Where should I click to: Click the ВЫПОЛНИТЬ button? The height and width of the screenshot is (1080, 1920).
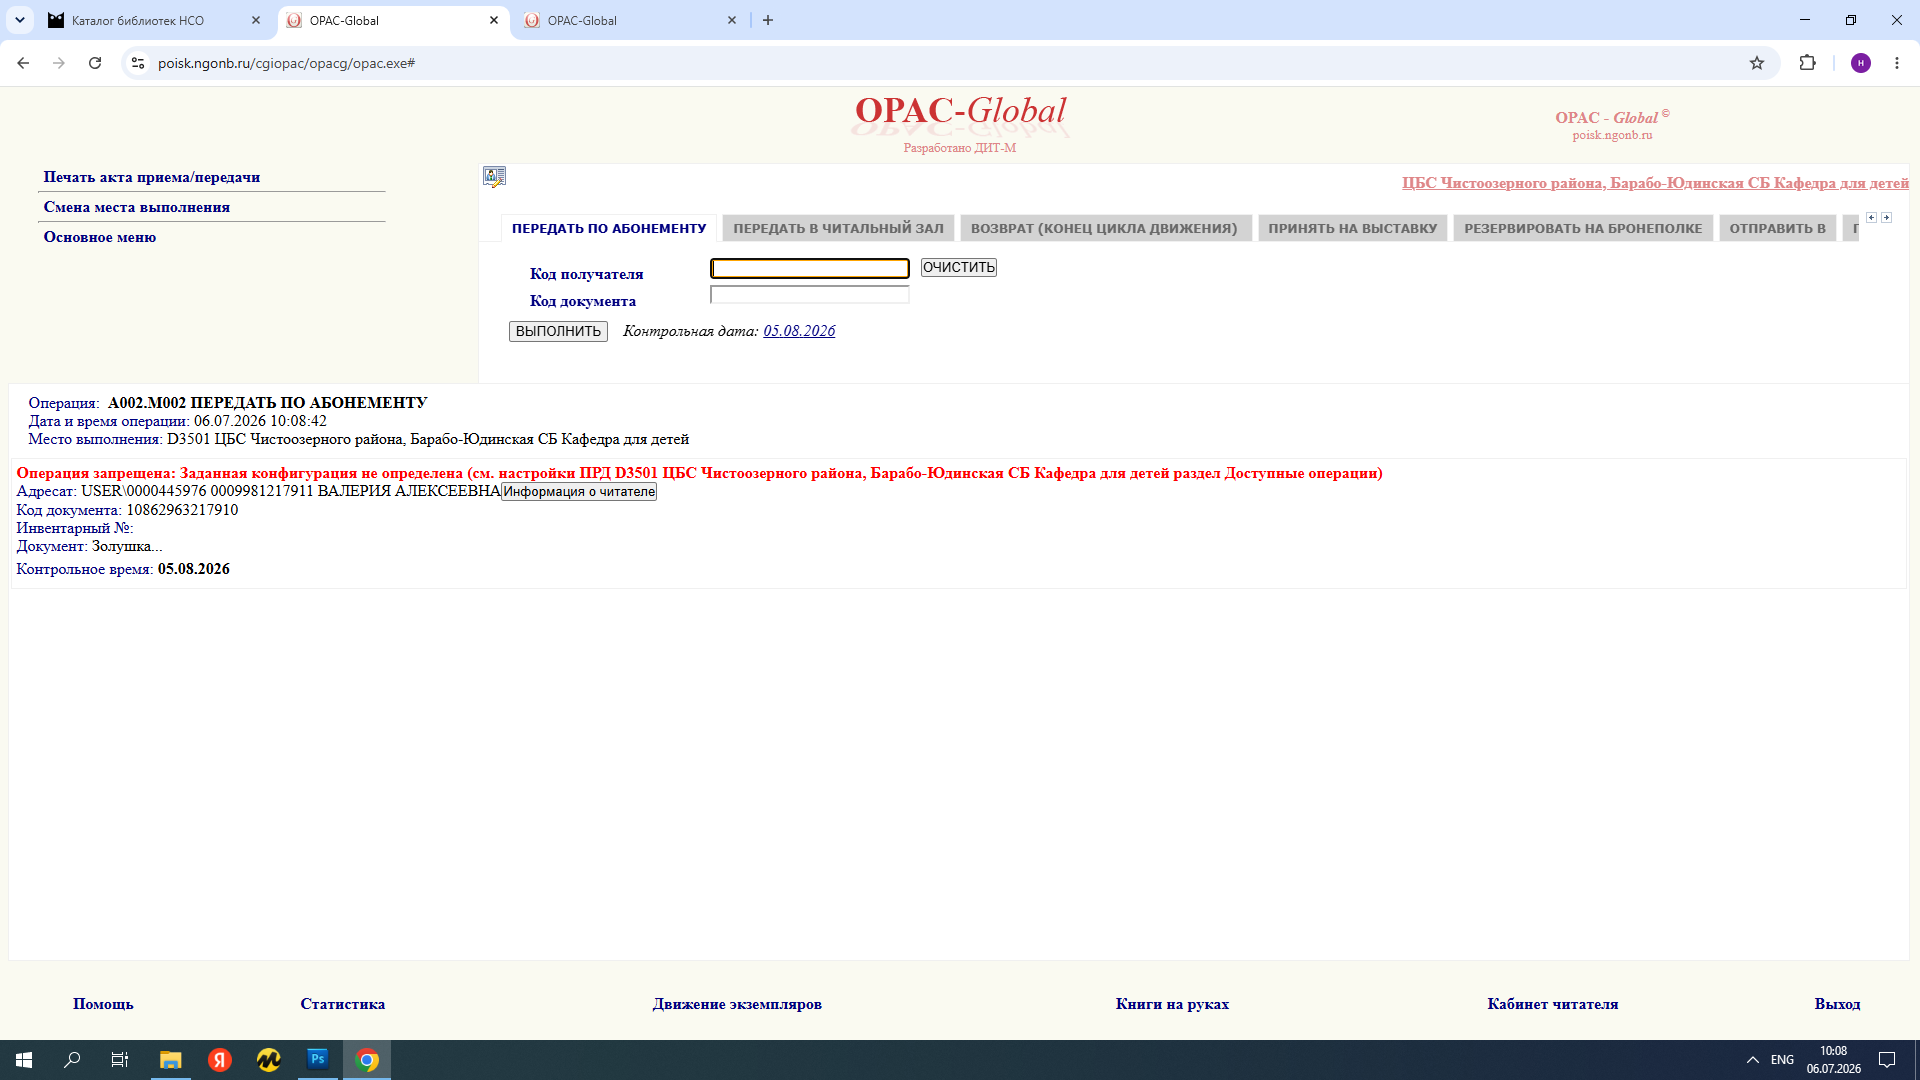[x=558, y=331]
